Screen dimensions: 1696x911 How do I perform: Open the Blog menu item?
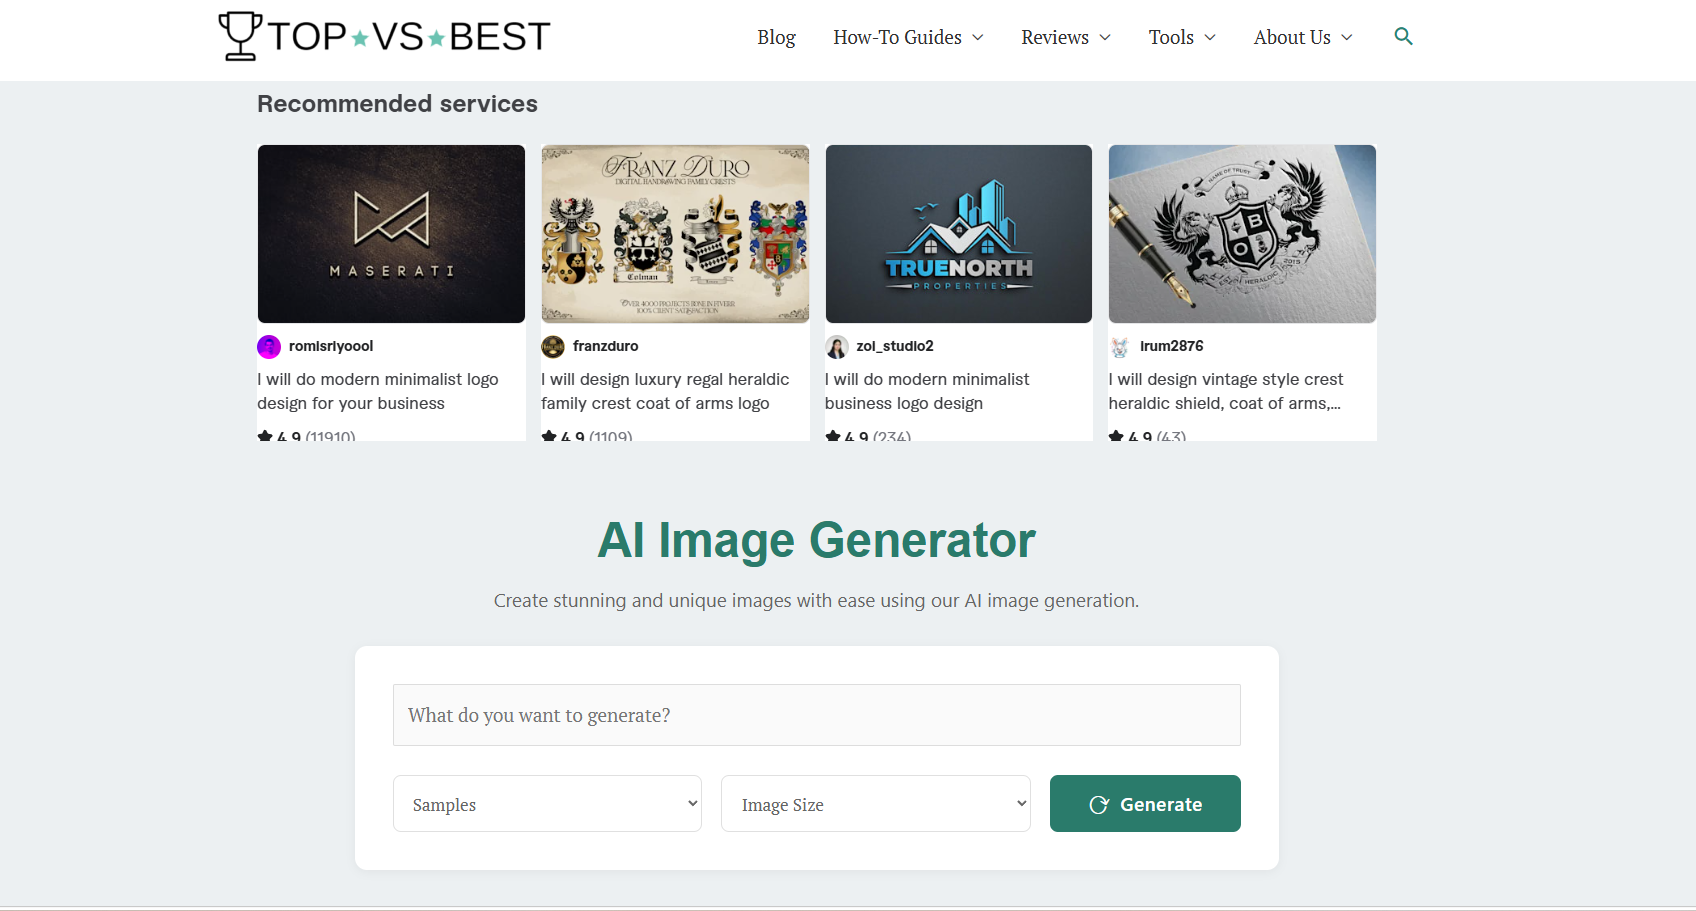(776, 37)
